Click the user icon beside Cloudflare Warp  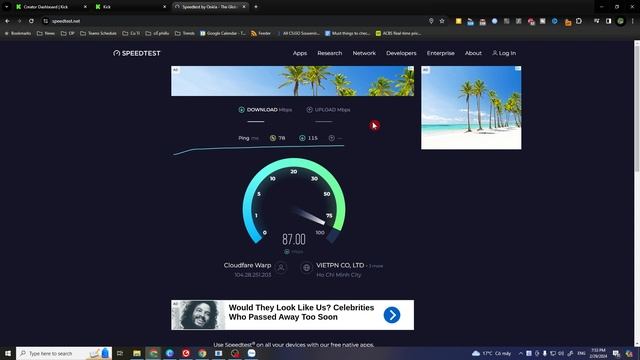[x=281, y=268]
